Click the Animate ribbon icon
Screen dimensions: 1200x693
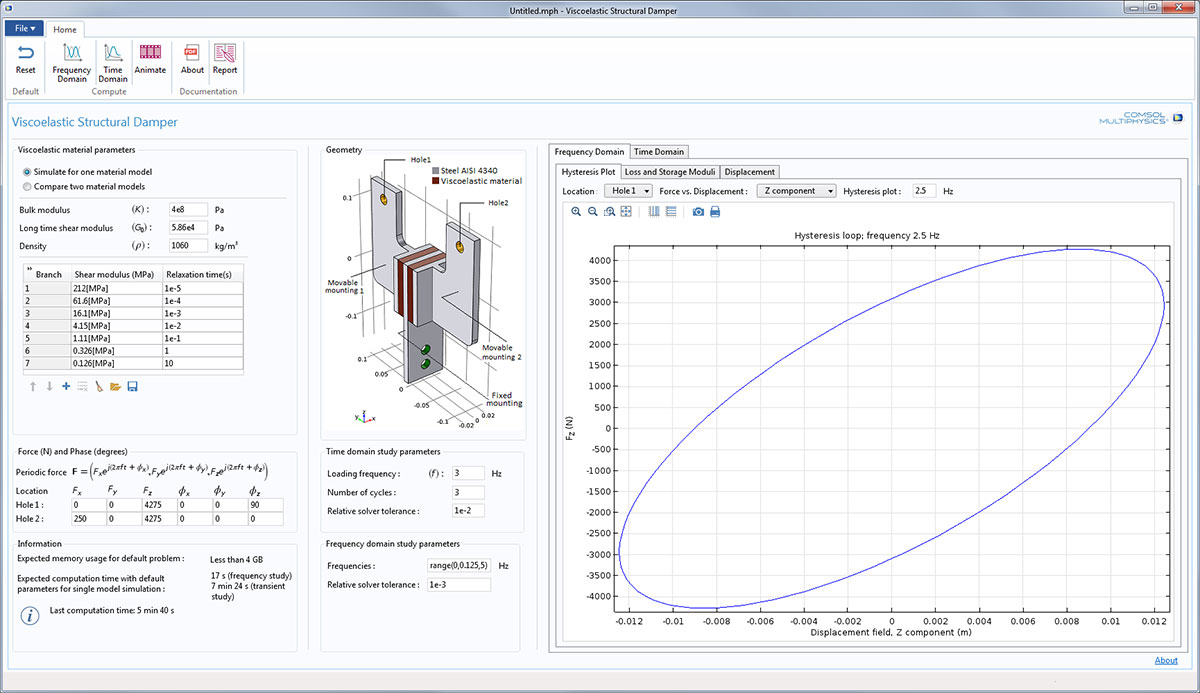click(x=150, y=58)
